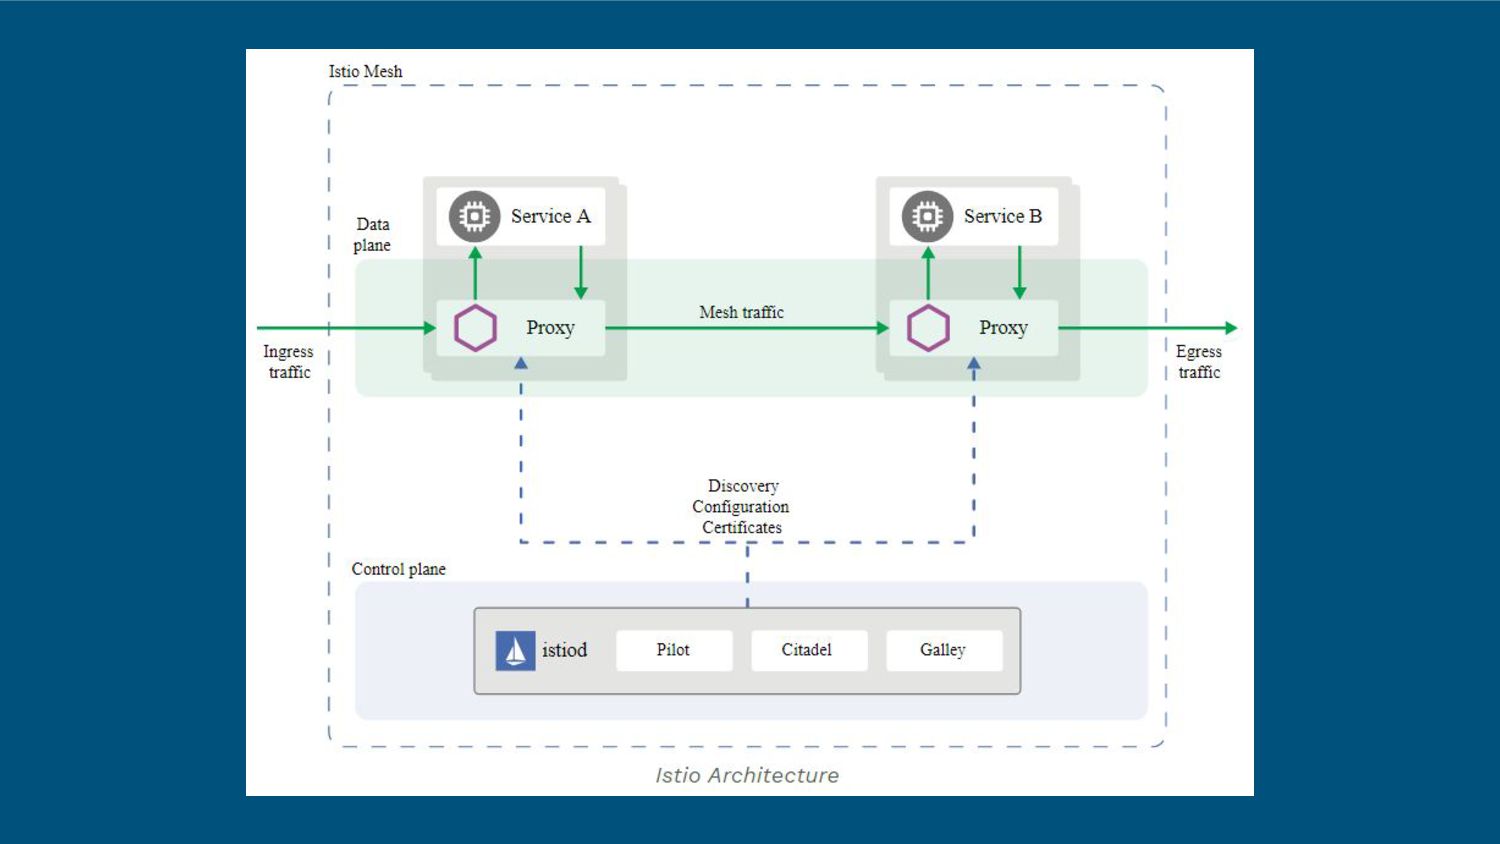Viewport: 1500px width, 844px height.
Task: Click the Discovery text
Action: tap(743, 486)
